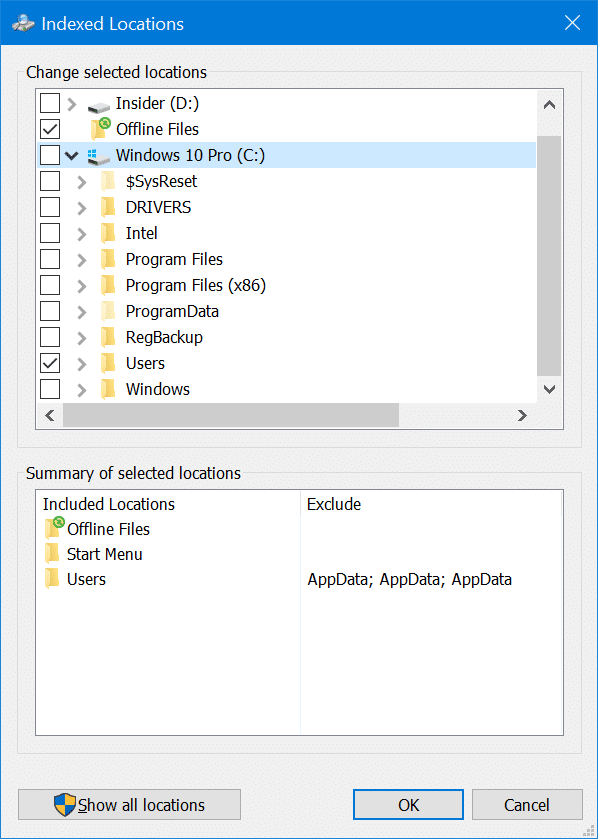Check the Insider (D:) checkbox
Image resolution: width=598 pixels, height=839 pixels.
[x=50, y=103]
